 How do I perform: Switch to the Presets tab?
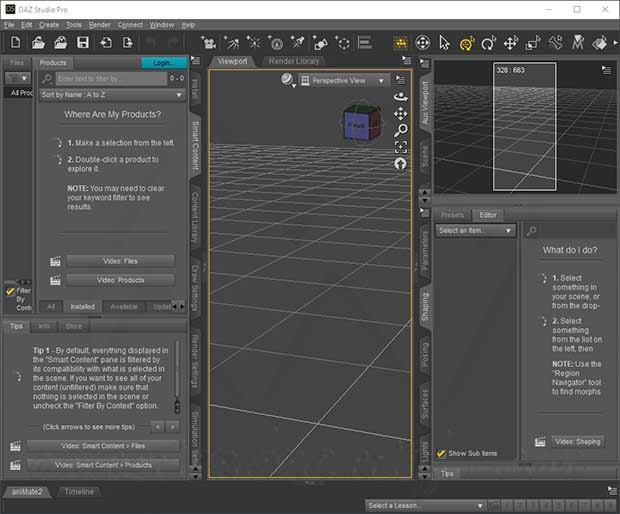[452, 215]
